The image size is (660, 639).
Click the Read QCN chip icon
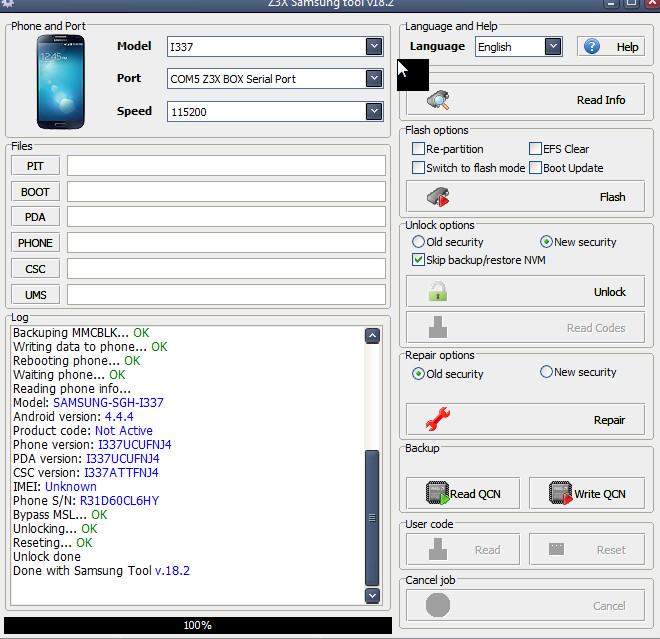click(x=438, y=493)
